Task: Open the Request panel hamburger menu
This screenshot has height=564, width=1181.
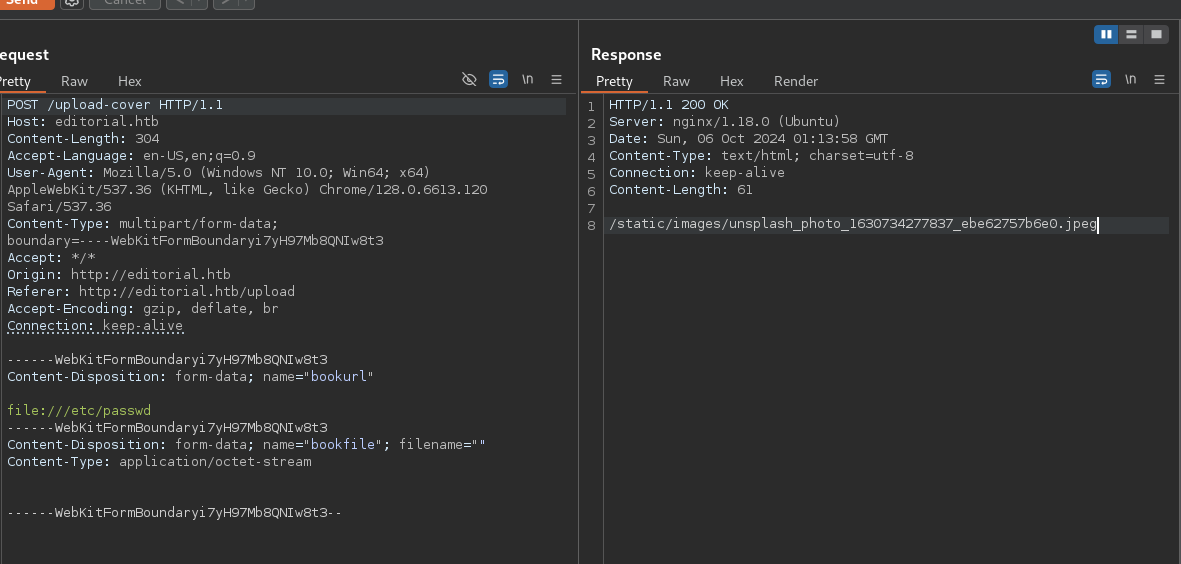Action: (557, 79)
